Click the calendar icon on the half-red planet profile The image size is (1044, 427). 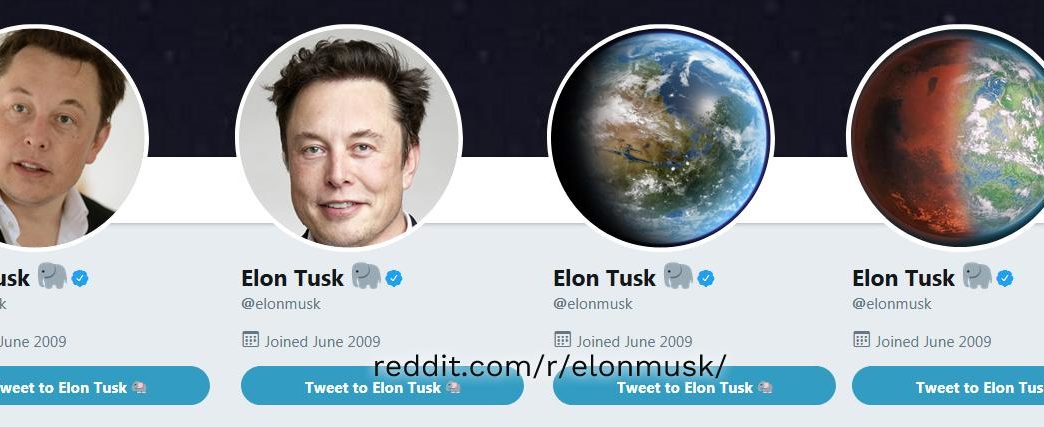click(861, 340)
